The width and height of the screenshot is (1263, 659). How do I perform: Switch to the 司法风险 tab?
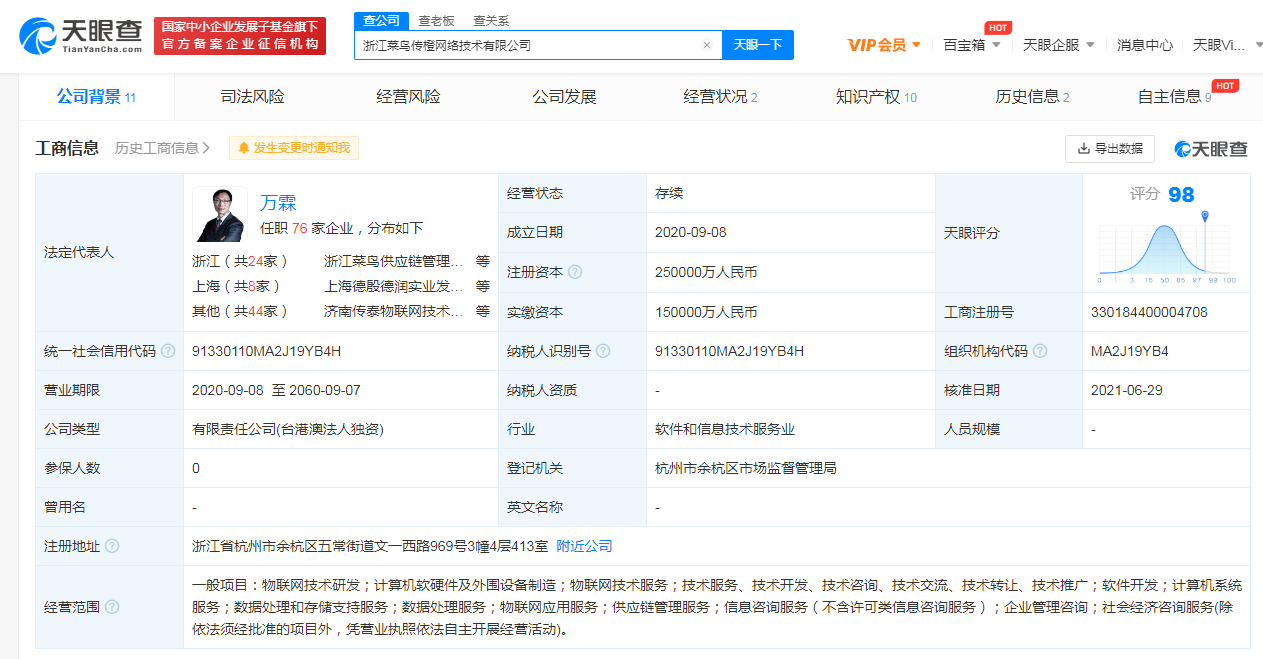tap(252, 97)
